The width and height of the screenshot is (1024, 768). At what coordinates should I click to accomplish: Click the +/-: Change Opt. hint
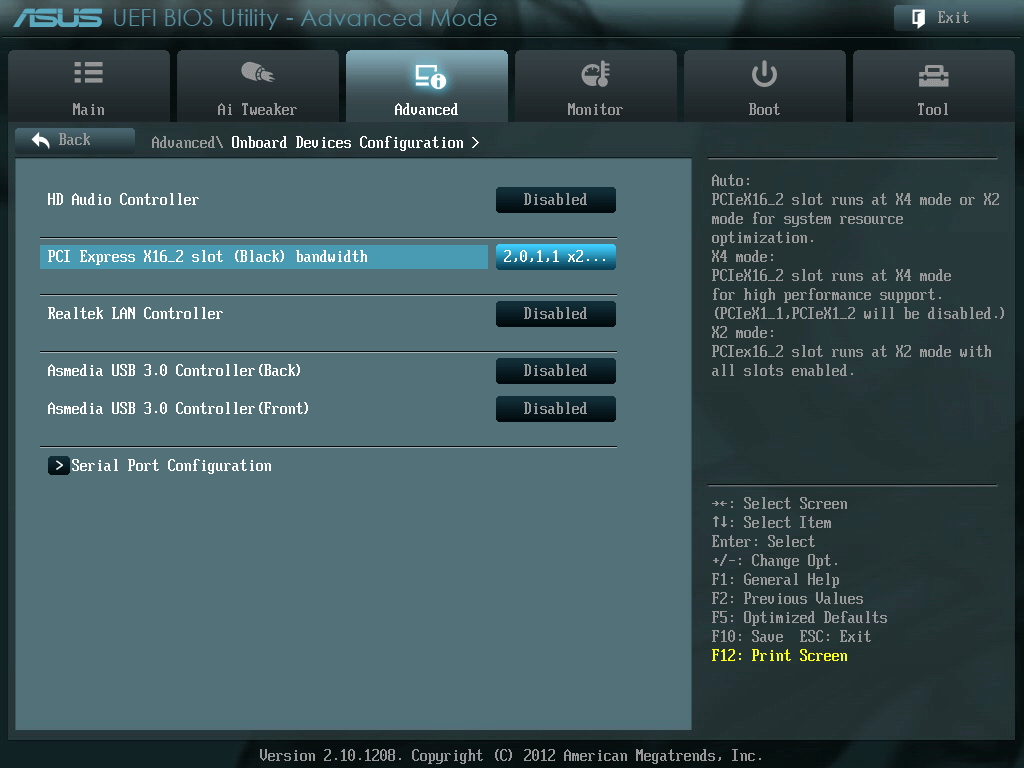(x=775, y=560)
